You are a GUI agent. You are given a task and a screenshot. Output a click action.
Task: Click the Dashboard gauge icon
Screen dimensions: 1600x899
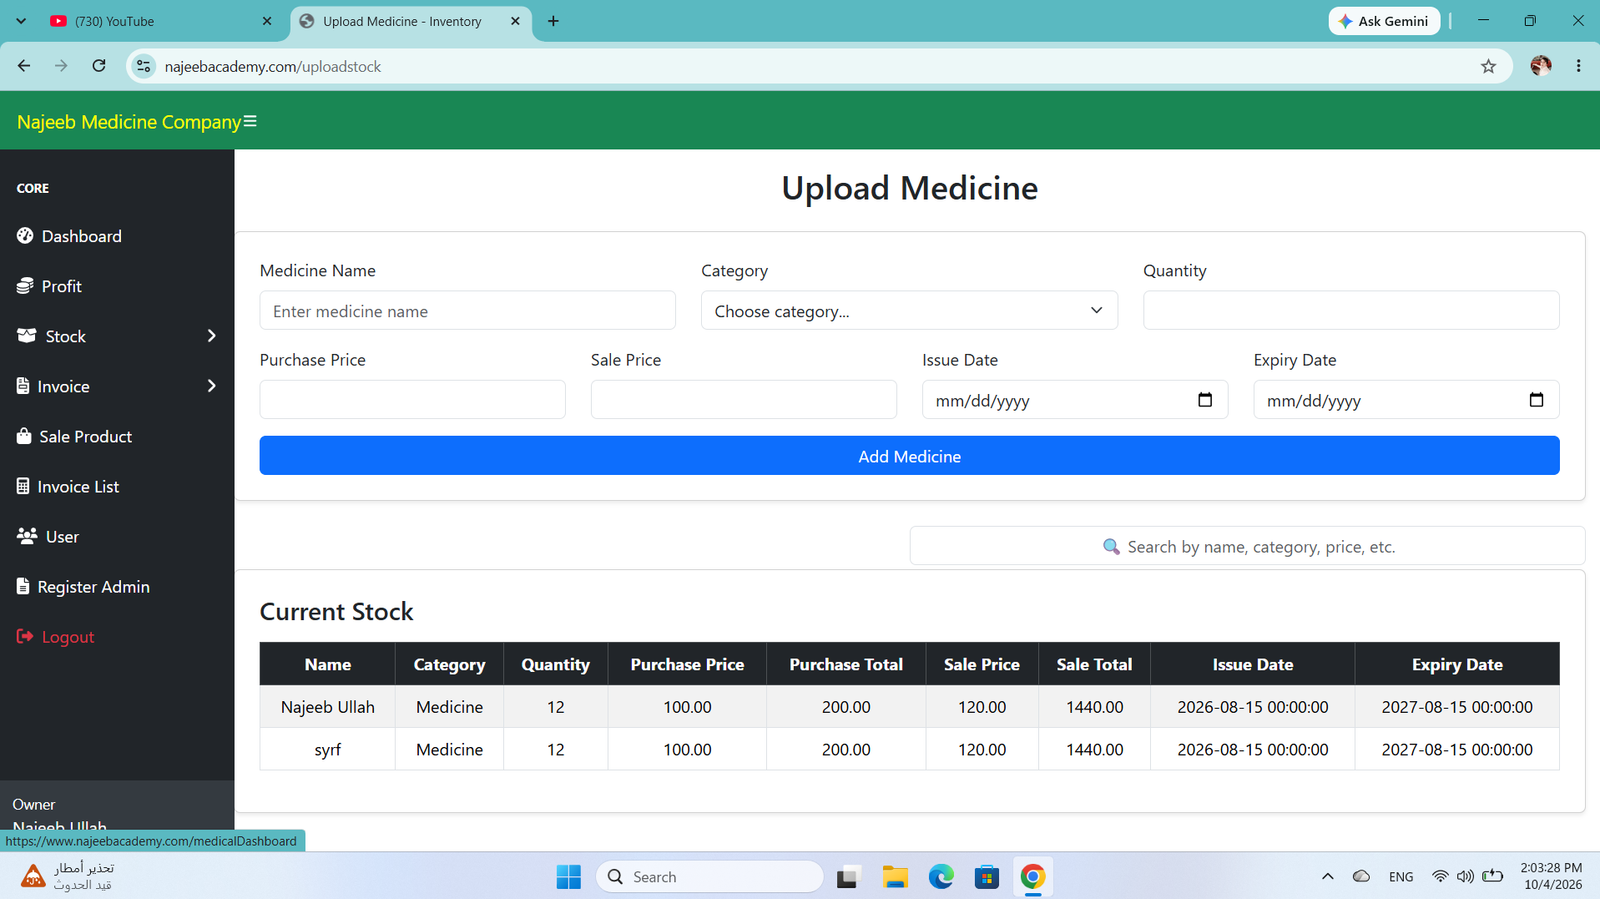click(x=25, y=236)
